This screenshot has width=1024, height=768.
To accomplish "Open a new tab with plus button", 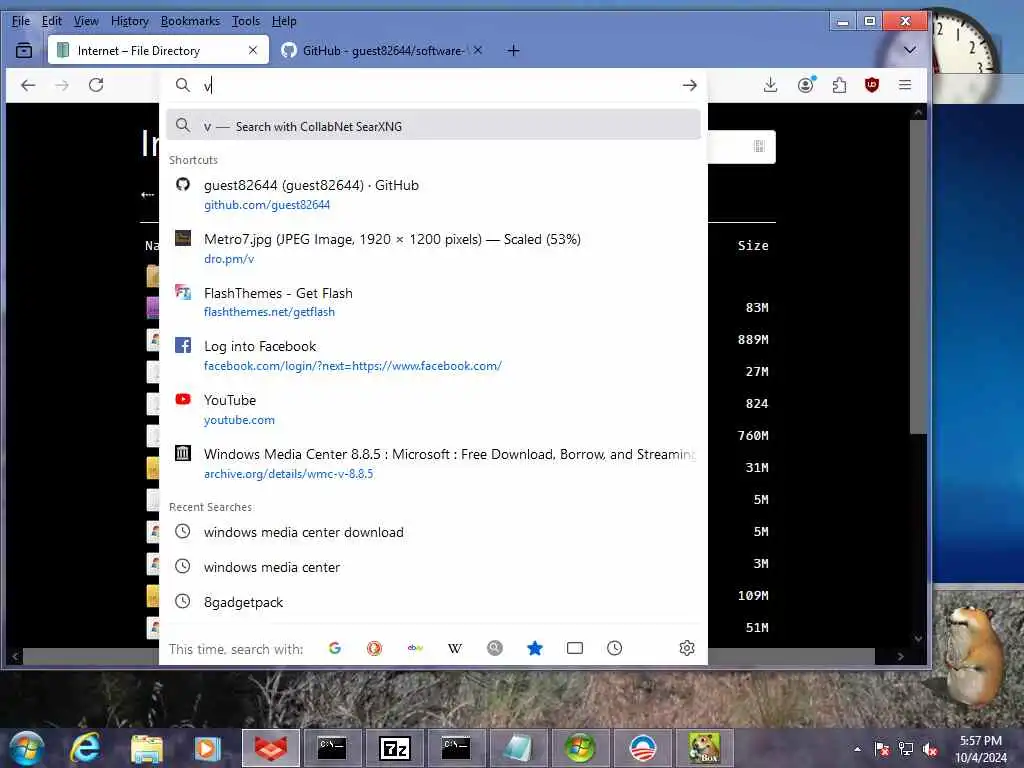I will 513,50.
